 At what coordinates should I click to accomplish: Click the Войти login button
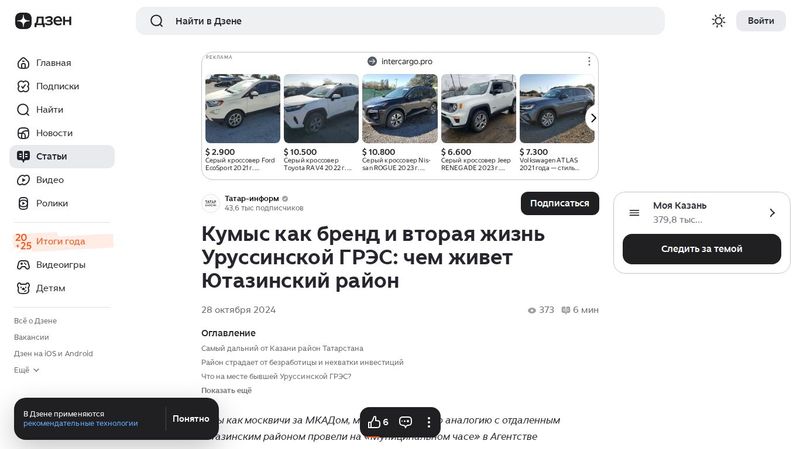click(x=760, y=21)
